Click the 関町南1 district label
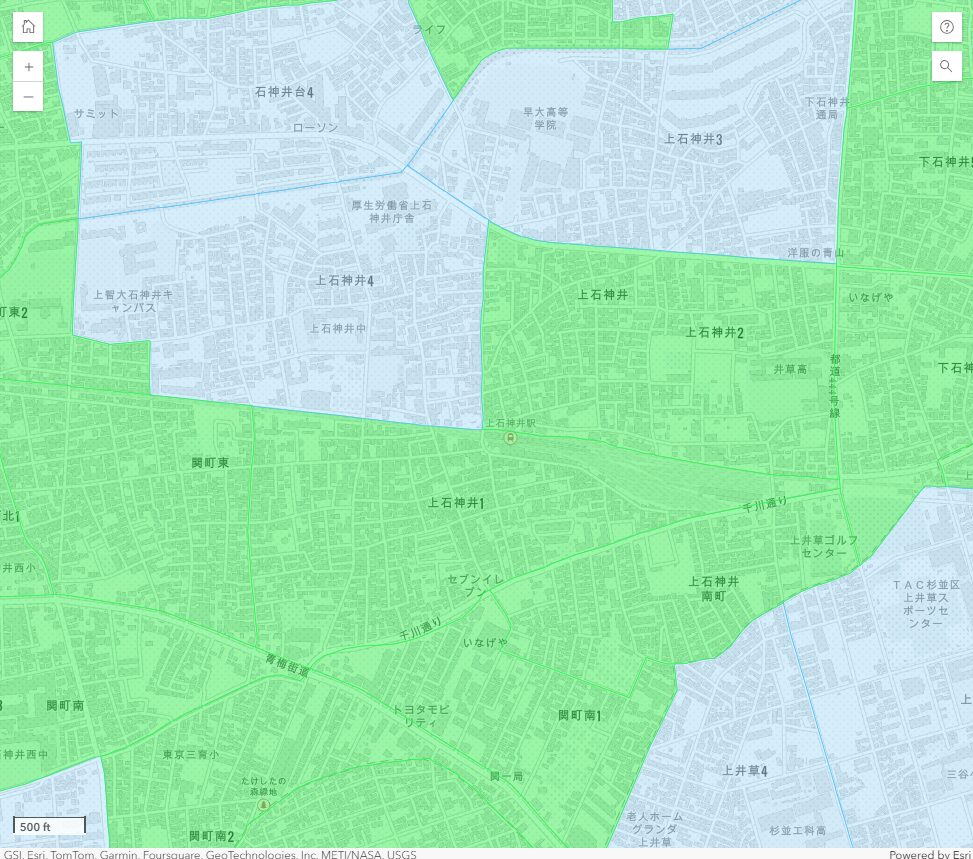Image resolution: width=973 pixels, height=859 pixels. tap(579, 715)
